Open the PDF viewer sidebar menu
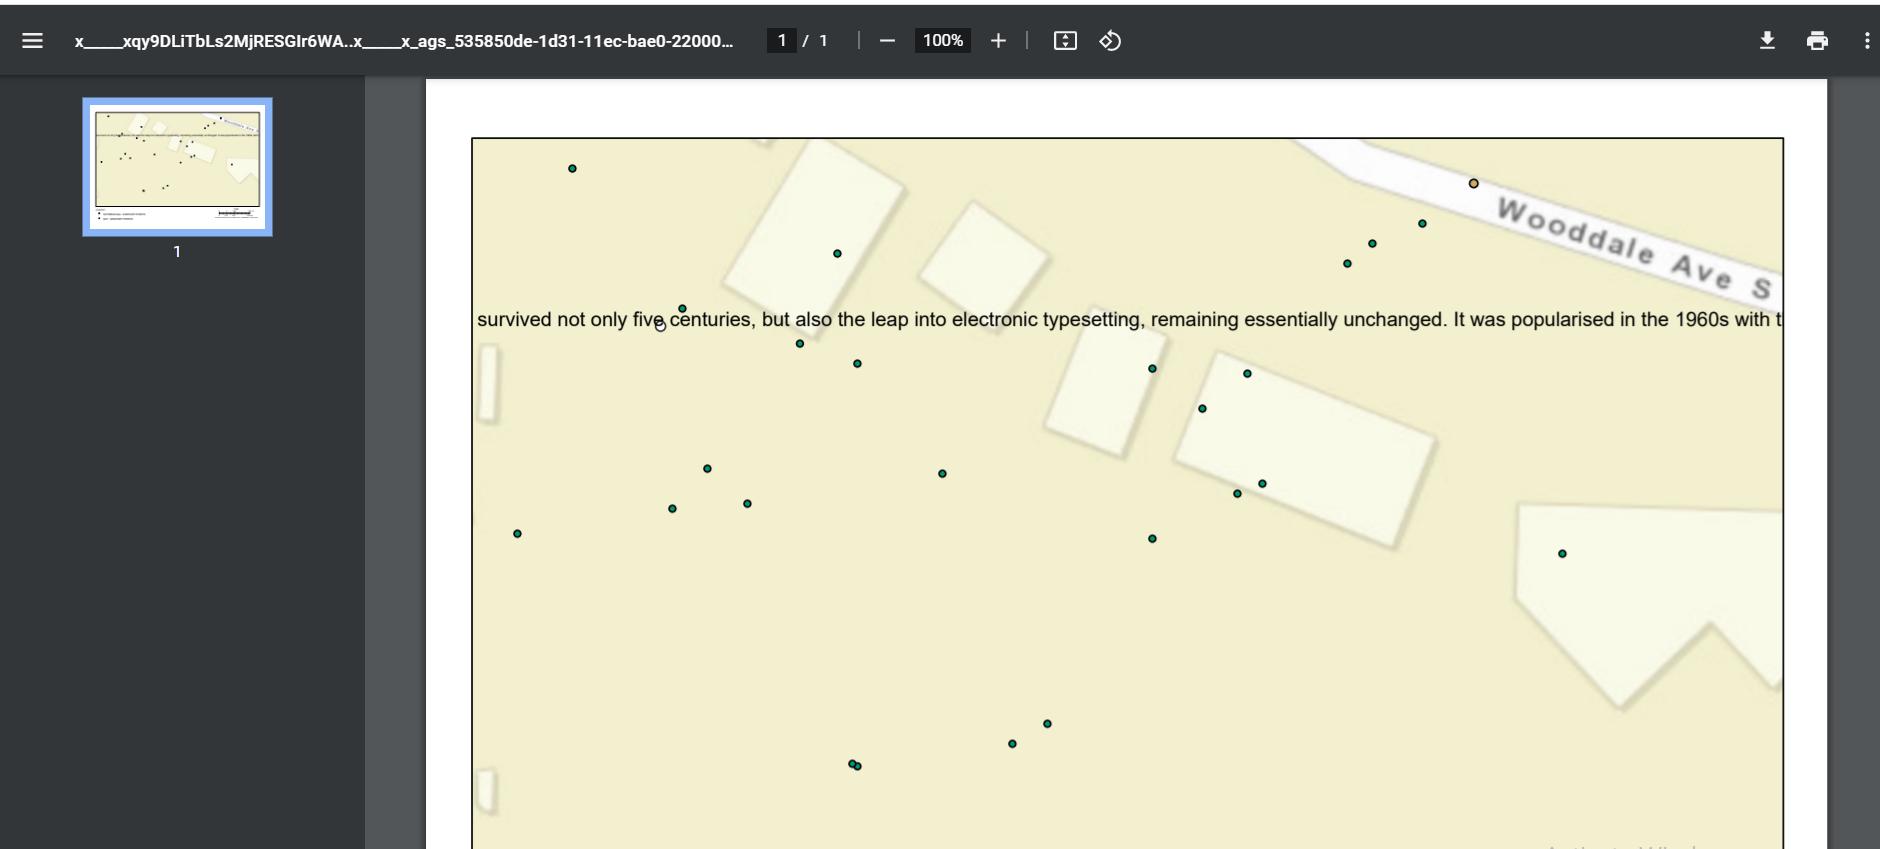 click(x=32, y=41)
